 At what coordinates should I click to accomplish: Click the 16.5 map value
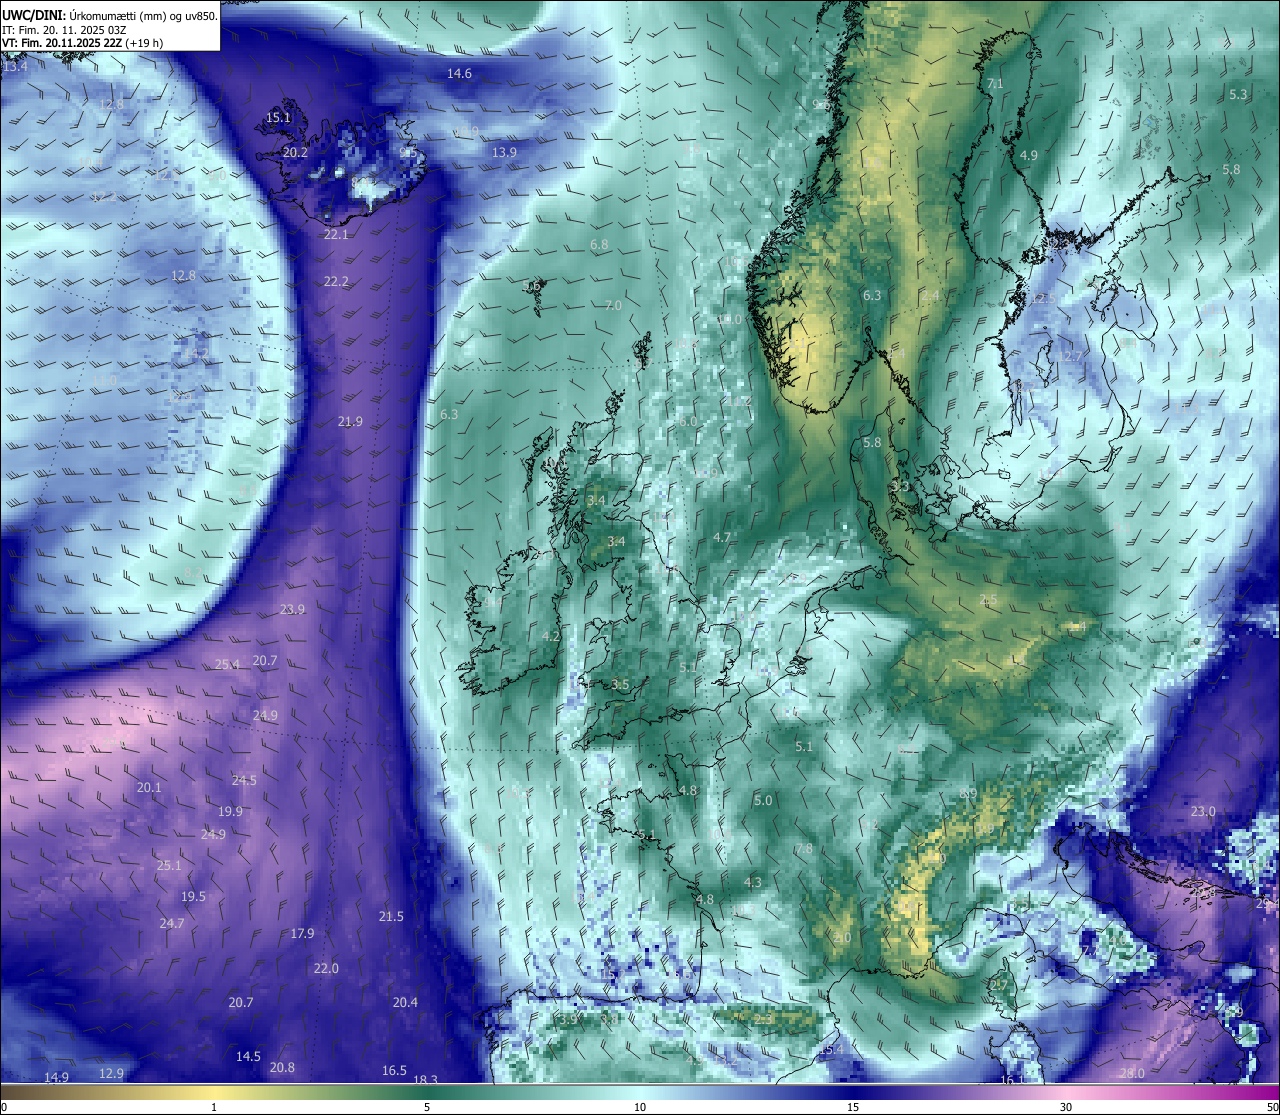[395, 1071]
